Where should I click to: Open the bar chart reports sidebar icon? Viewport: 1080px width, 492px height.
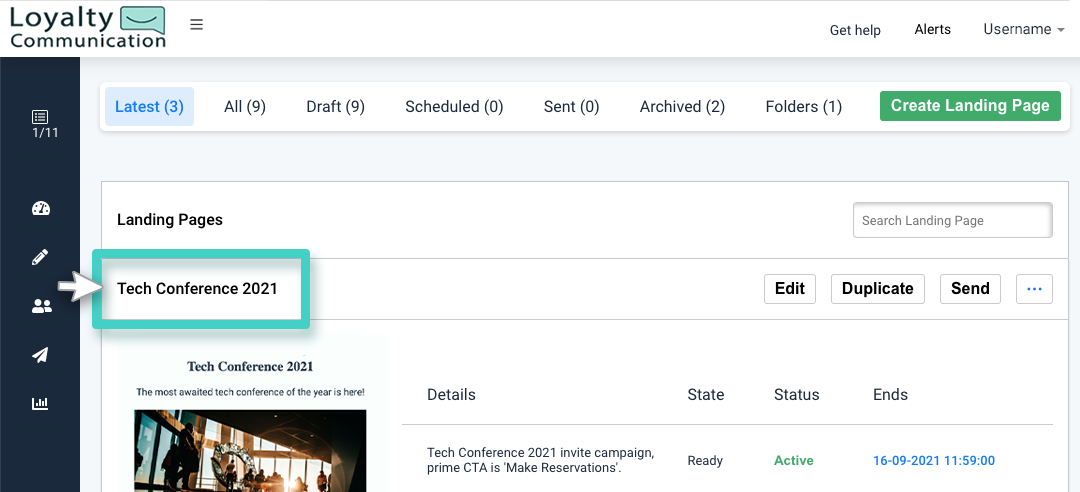point(40,403)
